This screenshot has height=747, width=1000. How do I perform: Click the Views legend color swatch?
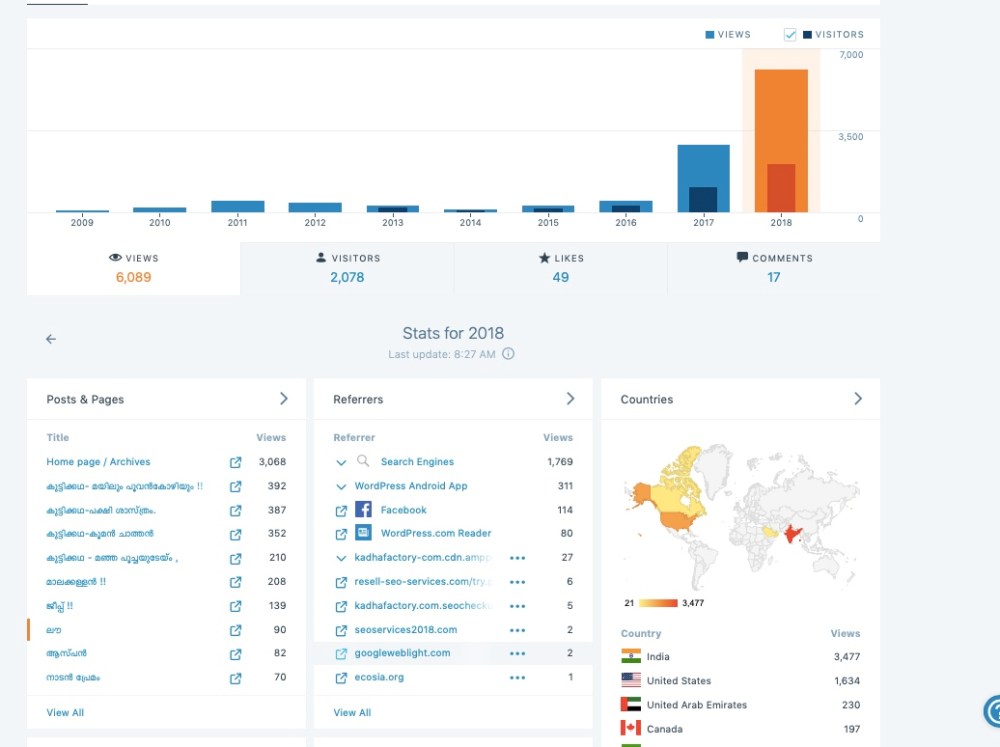point(710,34)
